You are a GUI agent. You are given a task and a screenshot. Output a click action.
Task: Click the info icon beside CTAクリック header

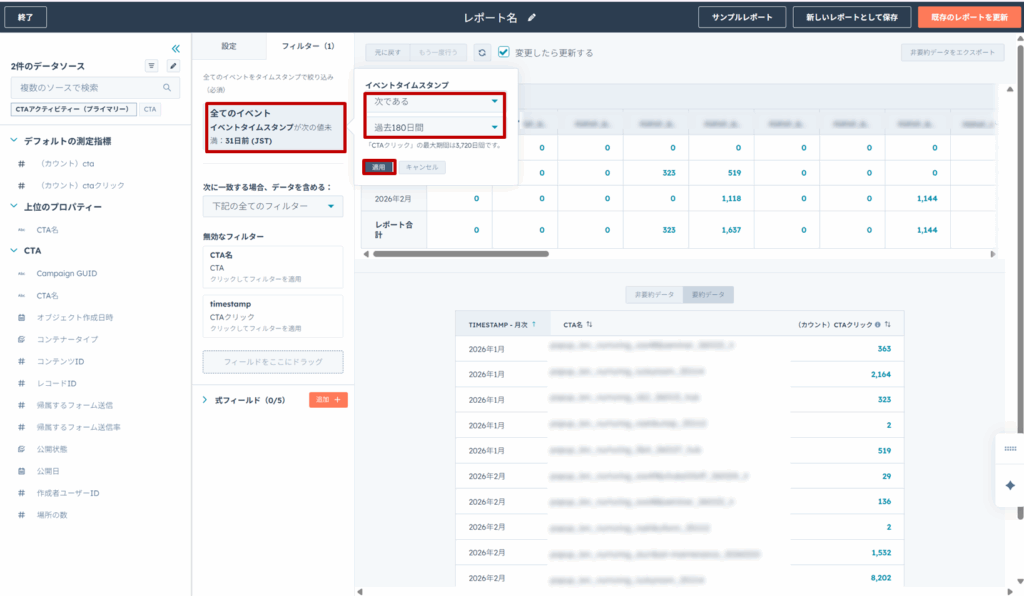877,324
